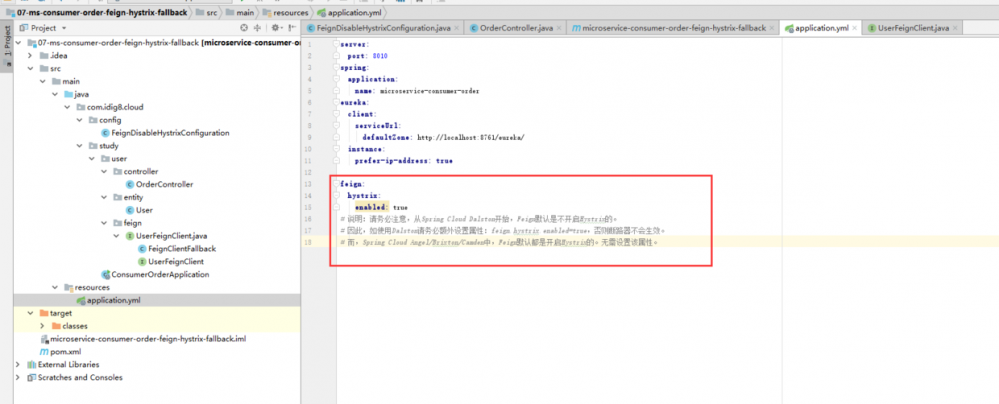Collapse the study package

80,146
